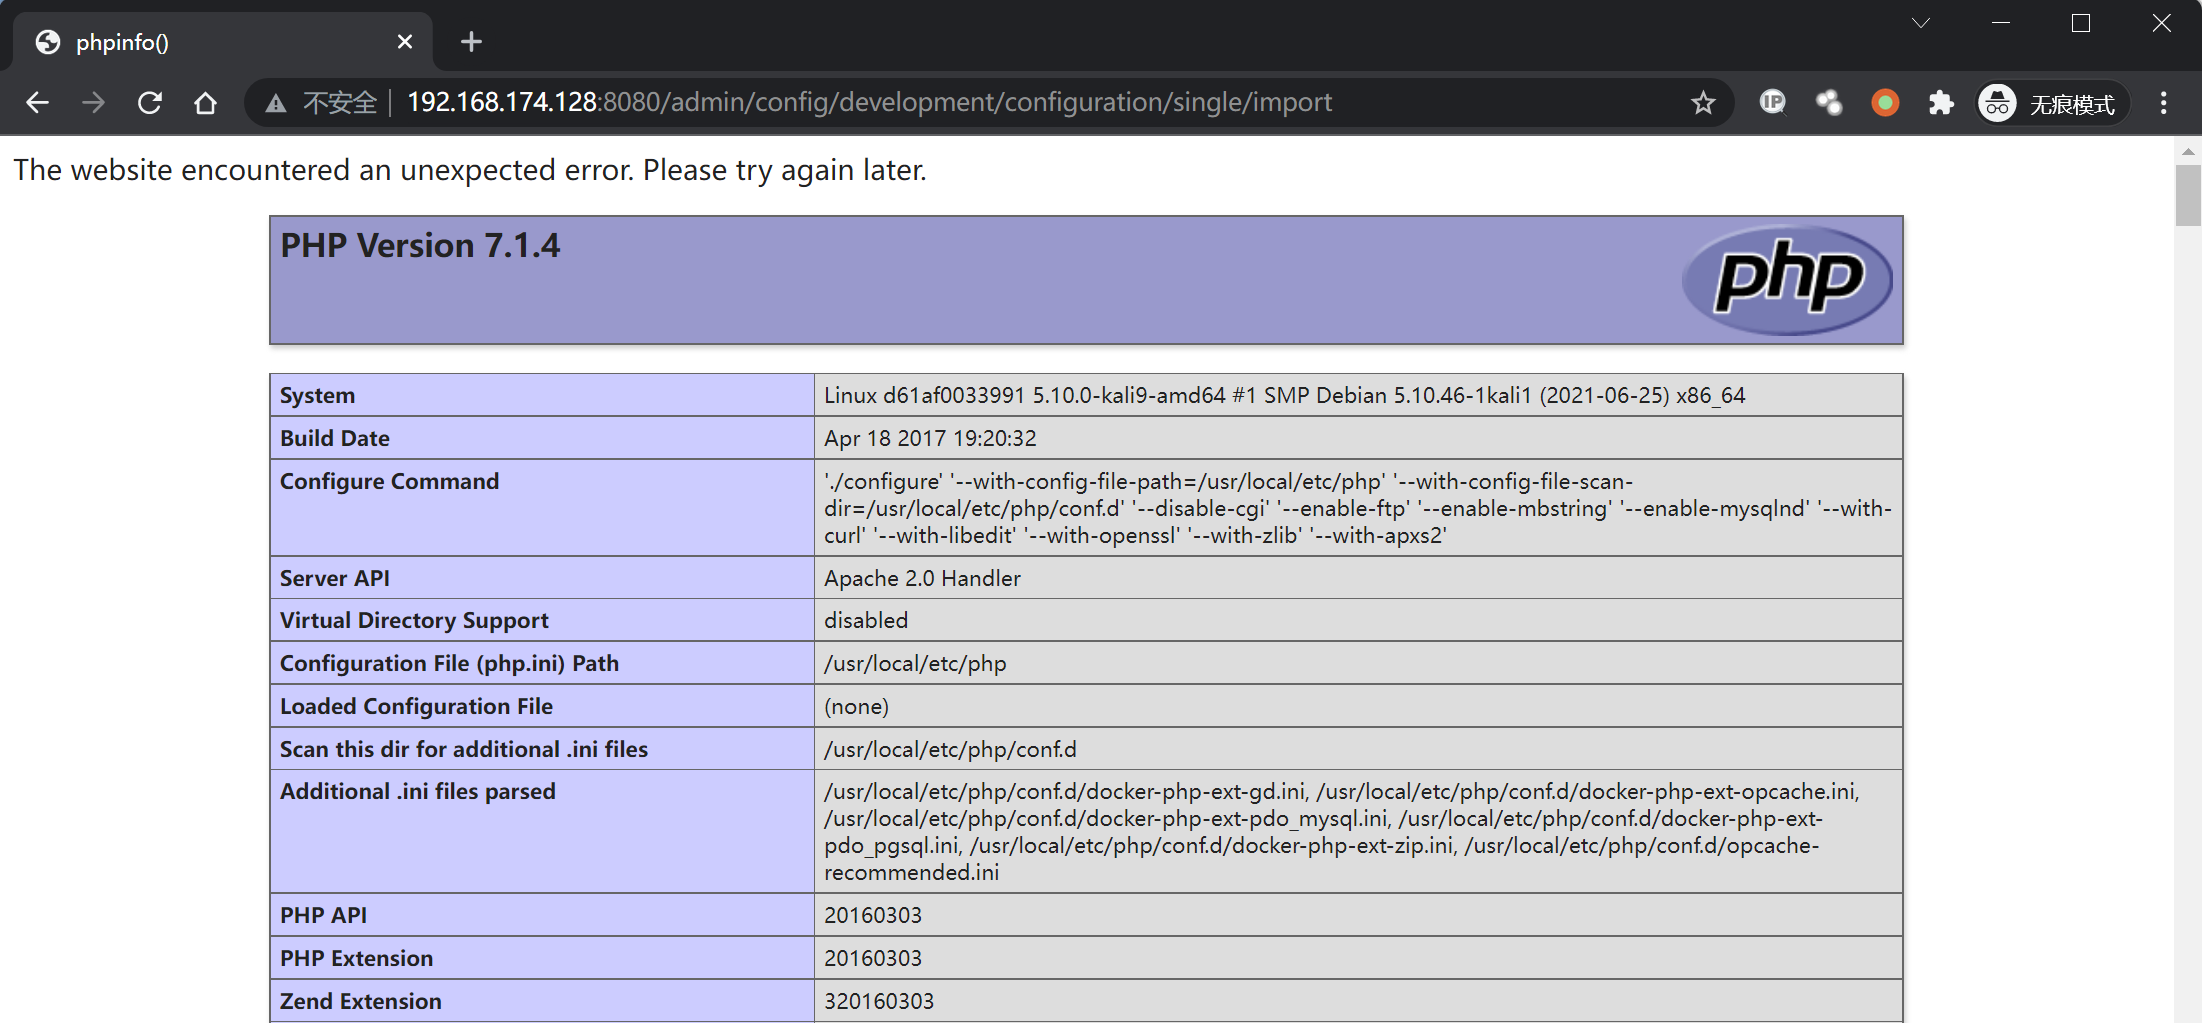This screenshot has height=1023, width=2202.
Task: Click the disabled value cell
Action: pyautogui.click(x=866, y=620)
